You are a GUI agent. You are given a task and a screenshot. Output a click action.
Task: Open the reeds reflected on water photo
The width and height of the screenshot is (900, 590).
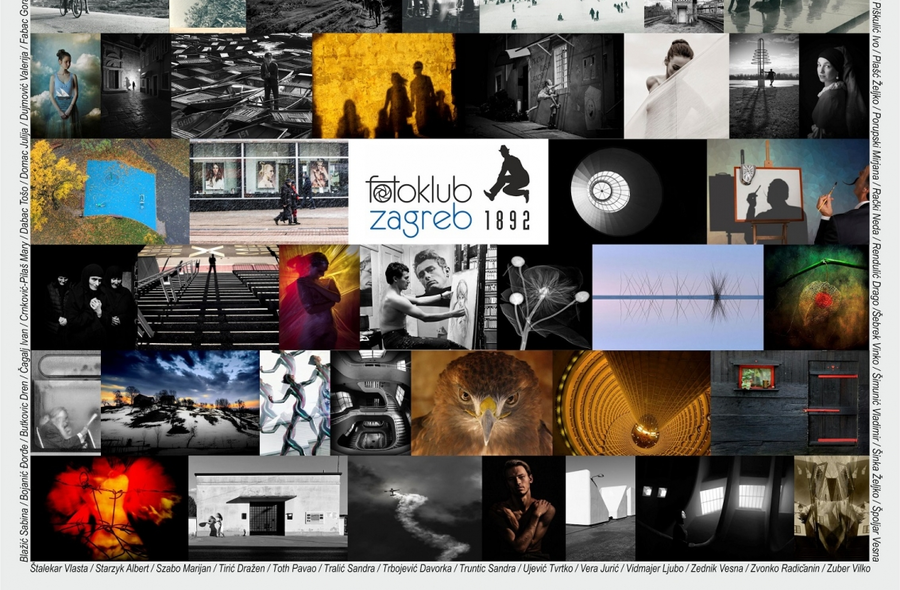(678, 297)
